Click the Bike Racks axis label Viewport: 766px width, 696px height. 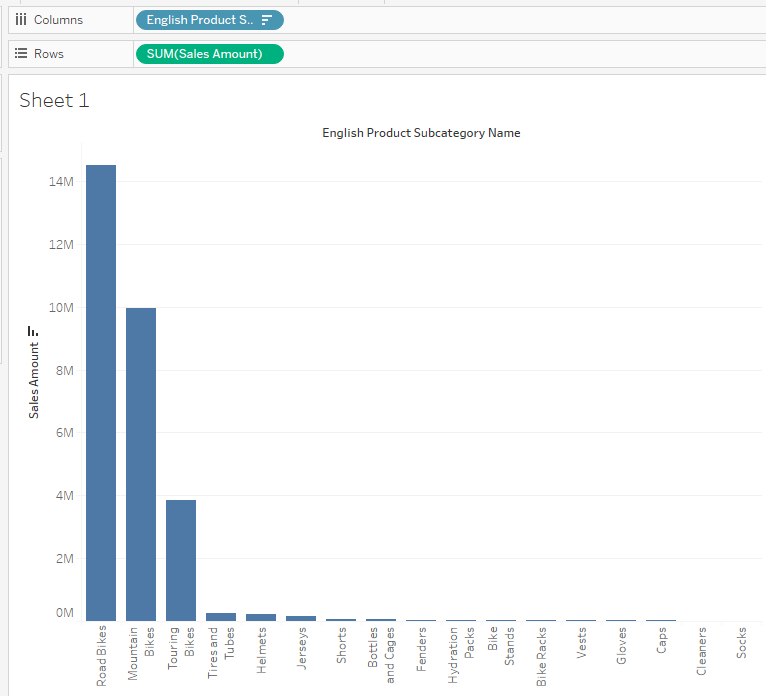tap(541, 657)
